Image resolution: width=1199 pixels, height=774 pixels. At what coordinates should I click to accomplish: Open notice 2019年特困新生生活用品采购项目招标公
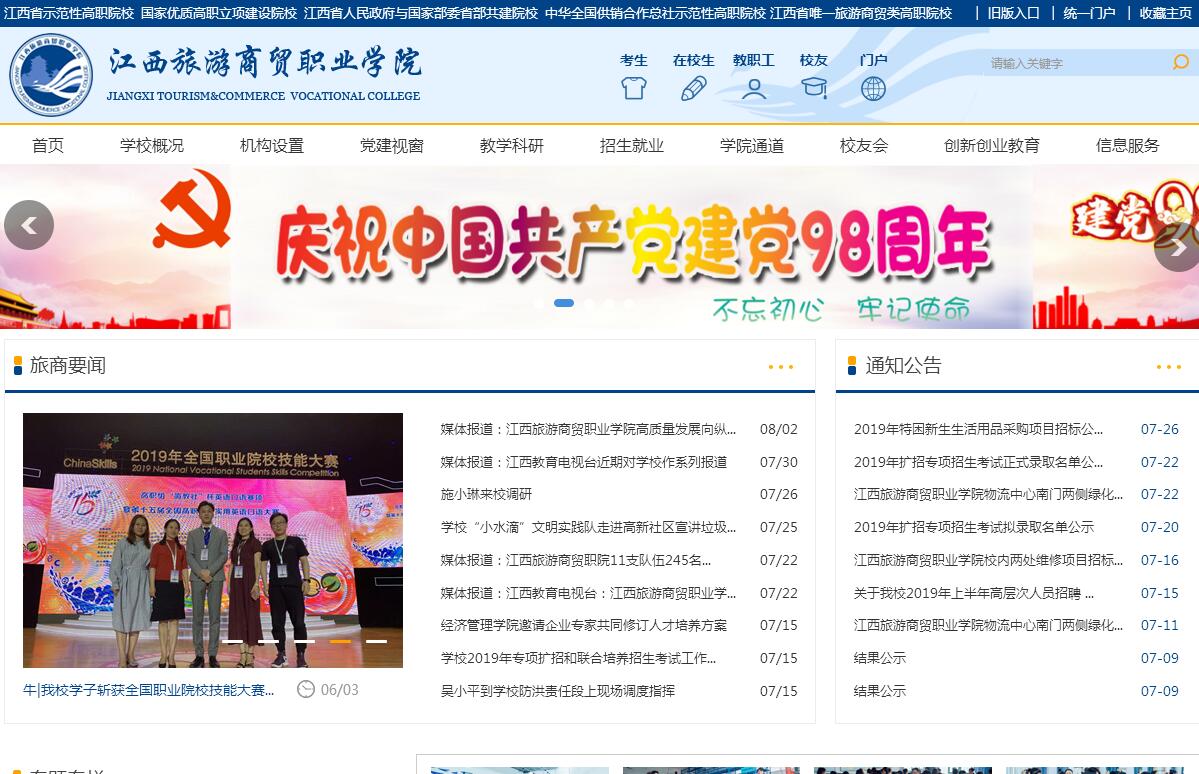[978, 429]
